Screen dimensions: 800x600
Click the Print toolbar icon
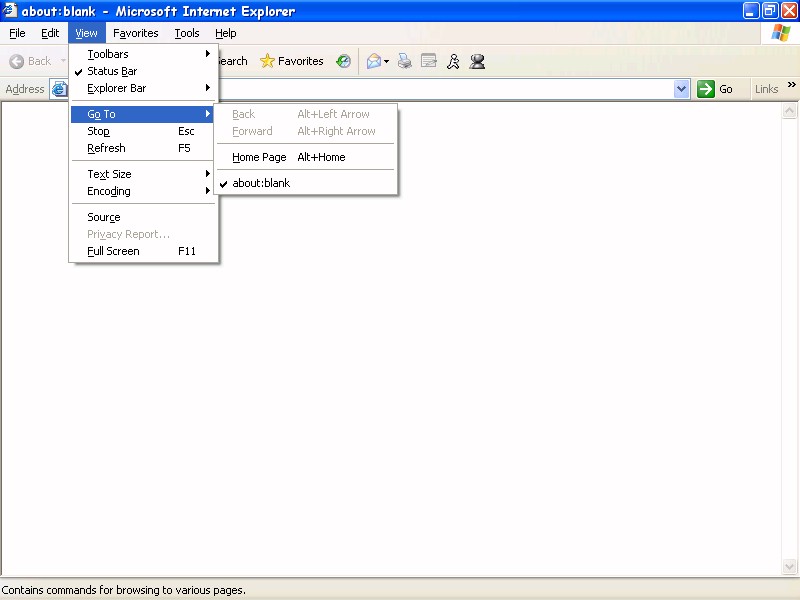405,61
